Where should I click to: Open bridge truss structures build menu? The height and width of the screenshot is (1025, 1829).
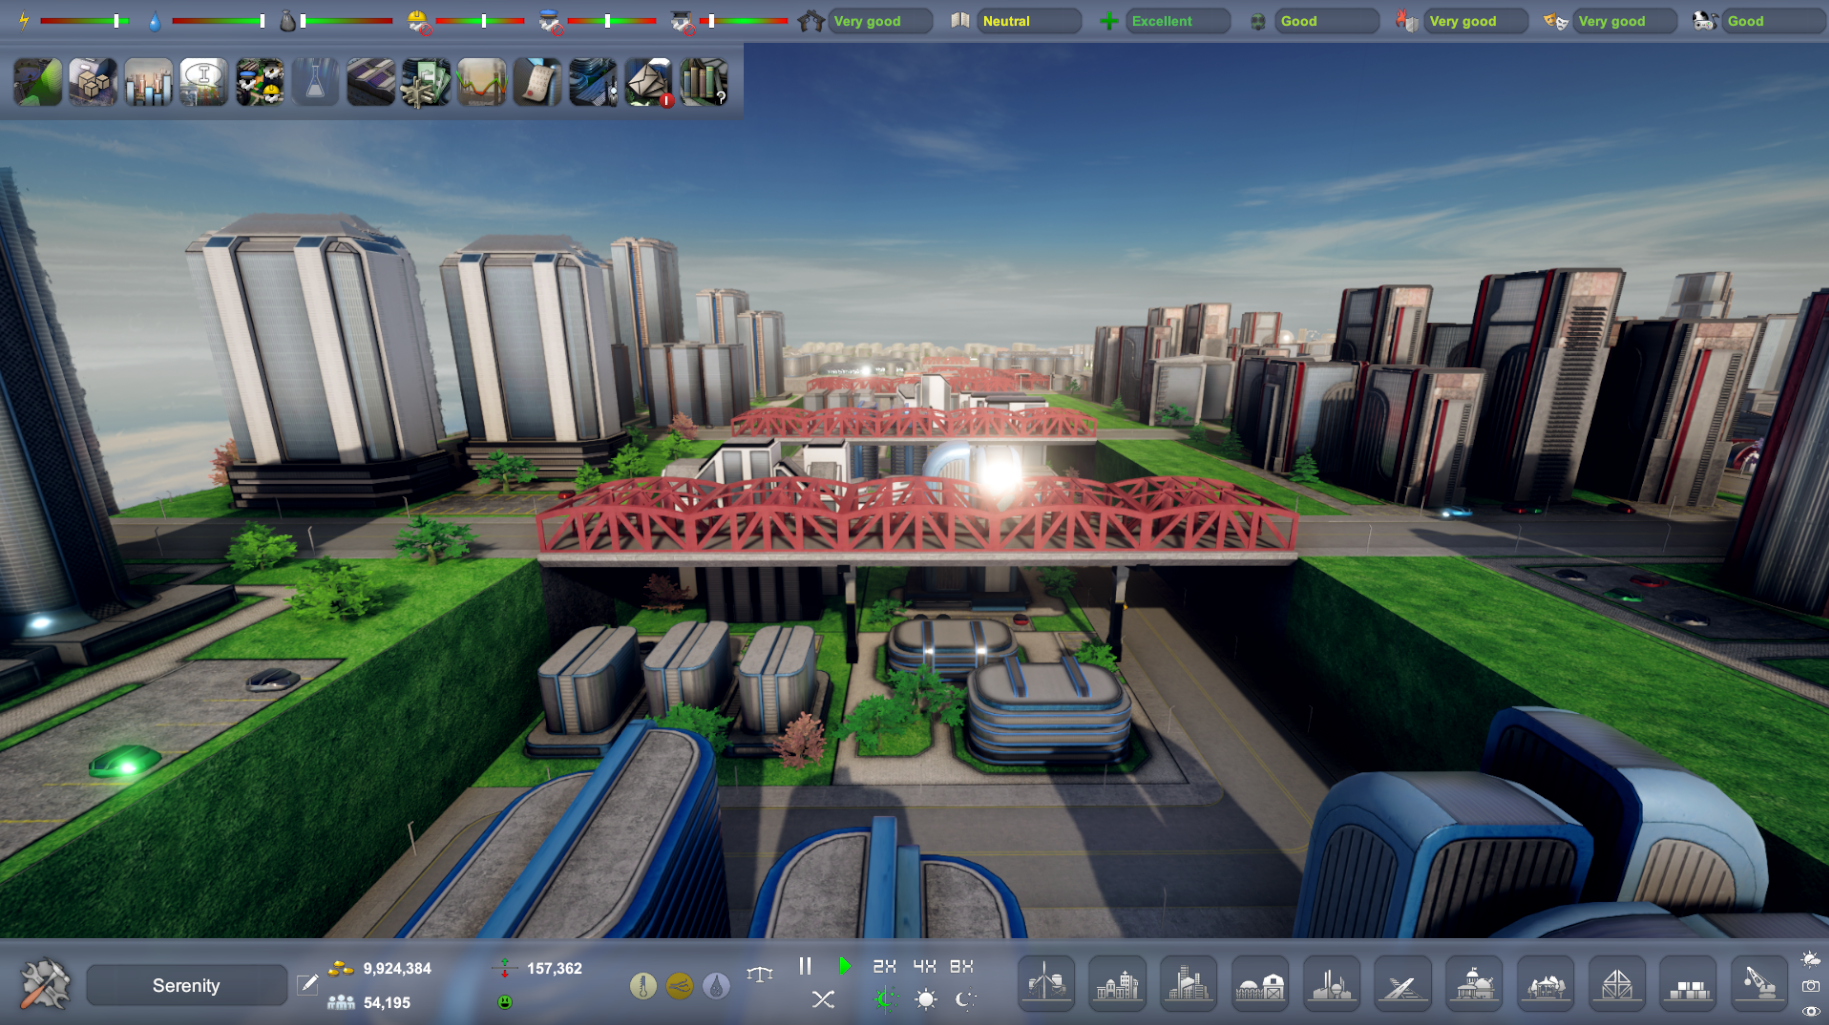pos(1617,984)
